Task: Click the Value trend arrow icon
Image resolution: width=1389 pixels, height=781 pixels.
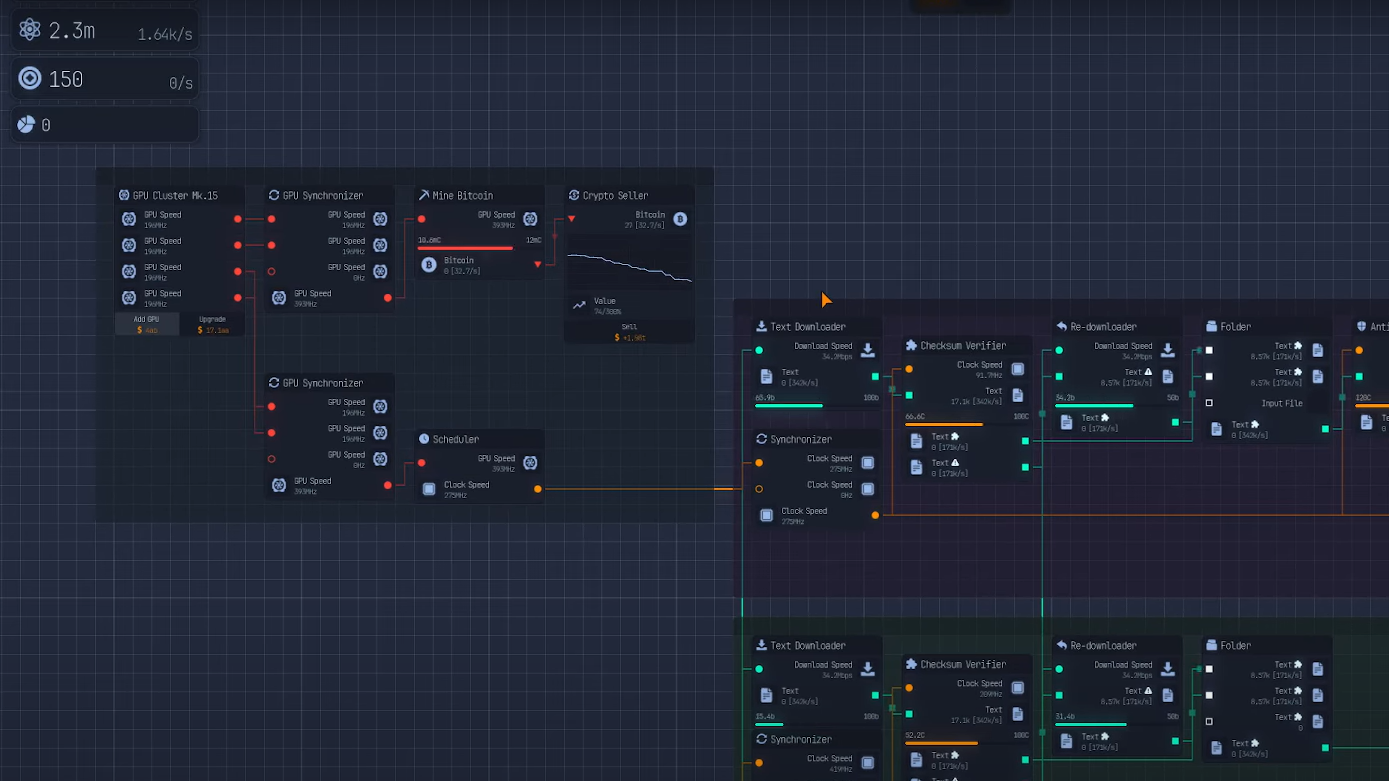Action: [579, 305]
